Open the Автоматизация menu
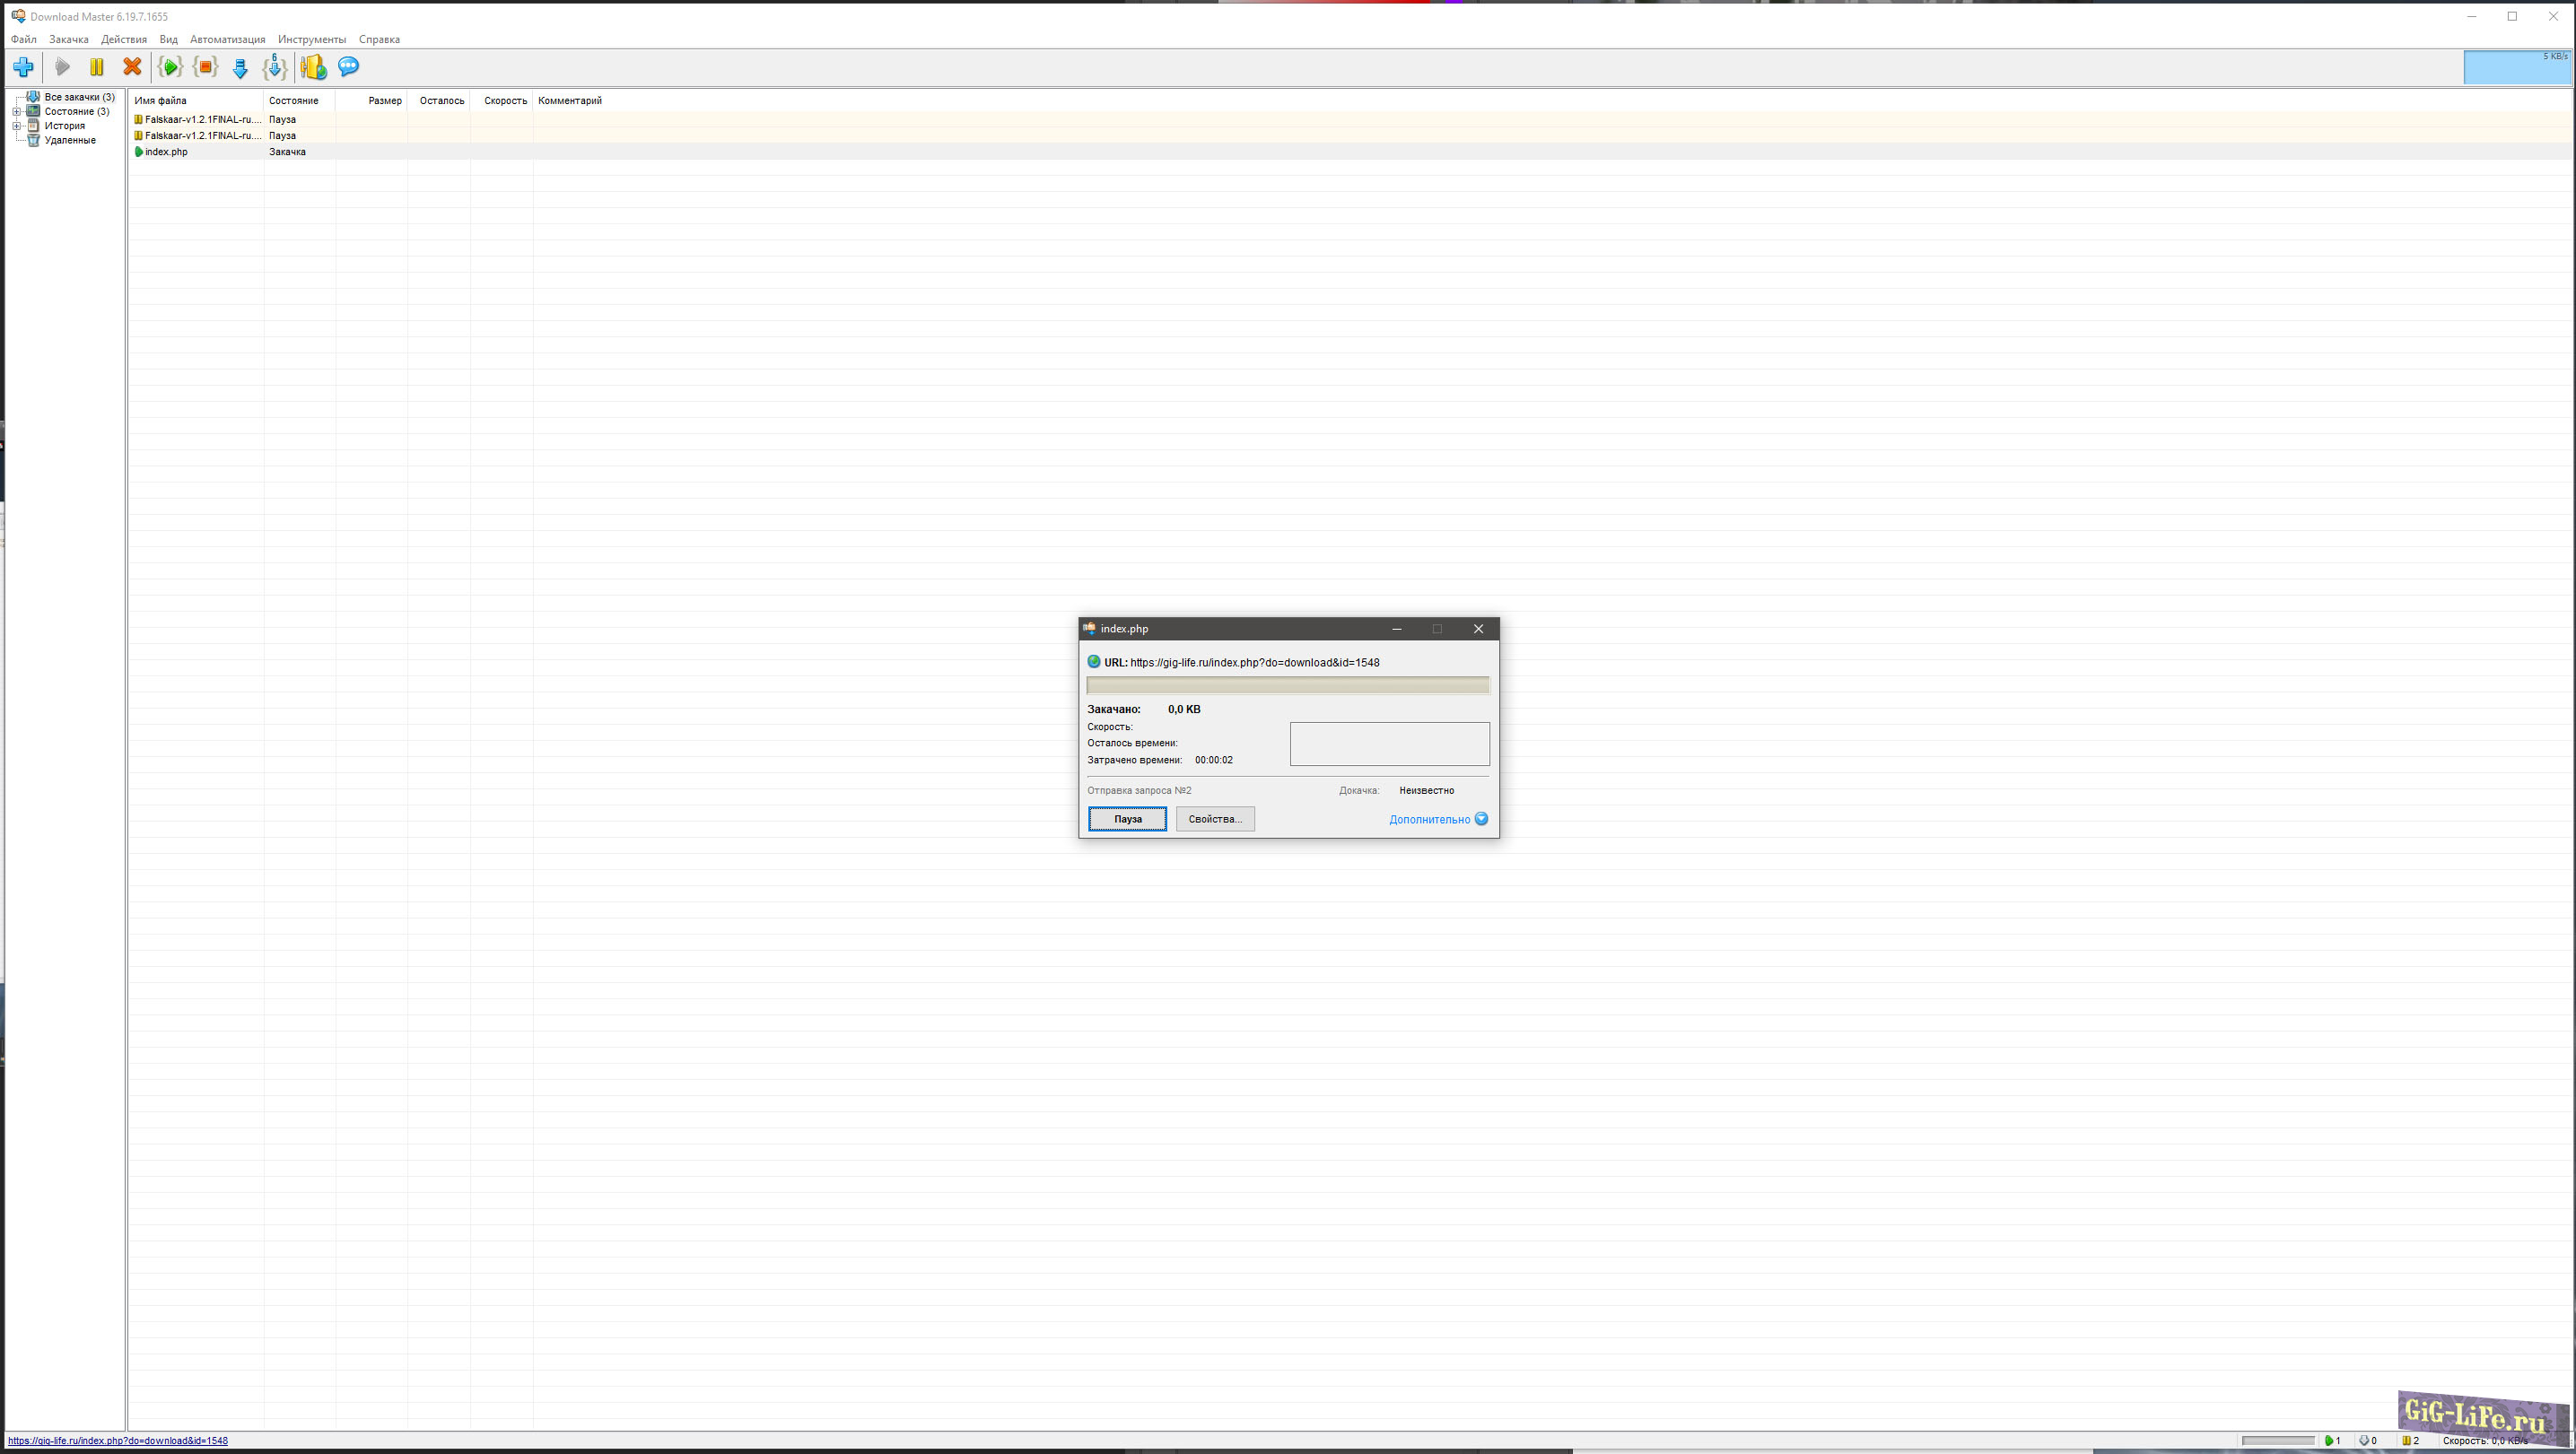The image size is (2576, 1454). point(227,40)
